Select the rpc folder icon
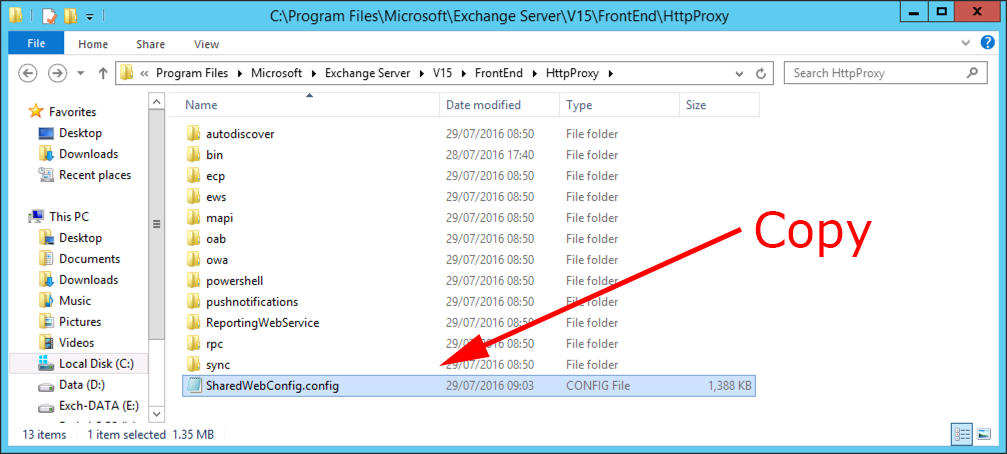This screenshot has width=1007, height=454. coord(193,344)
